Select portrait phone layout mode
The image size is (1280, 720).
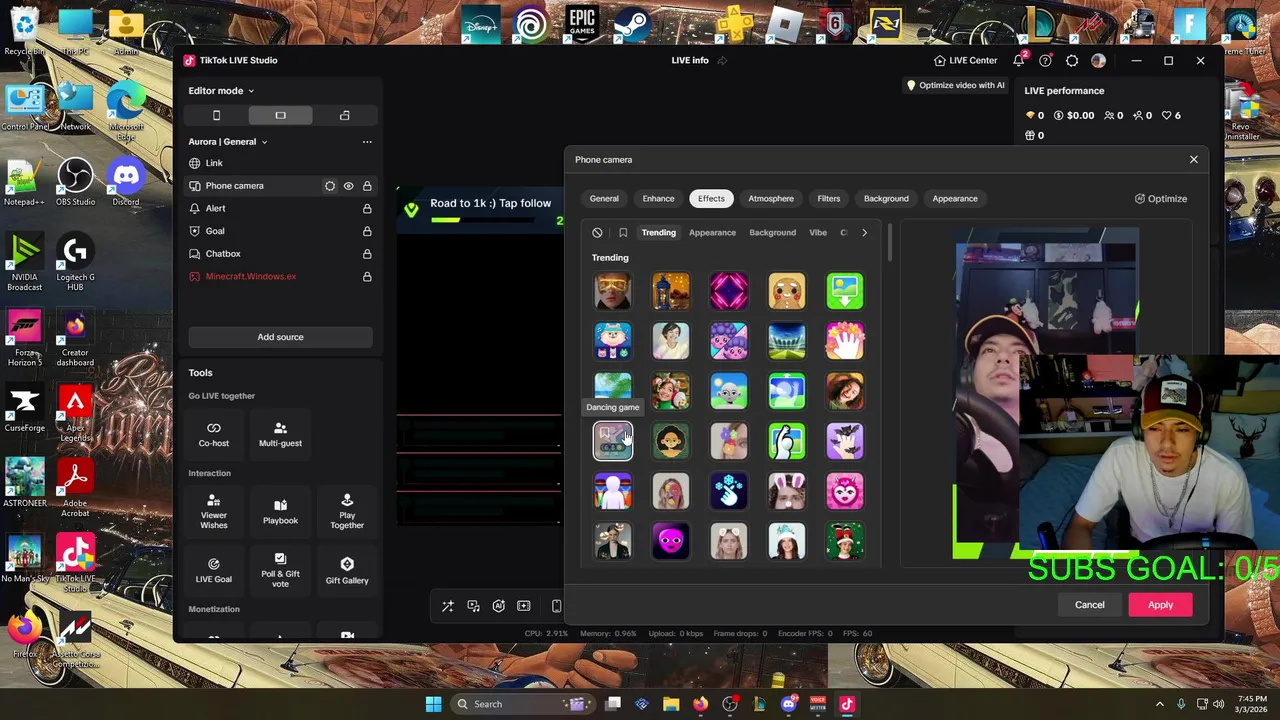[x=216, y=115]
